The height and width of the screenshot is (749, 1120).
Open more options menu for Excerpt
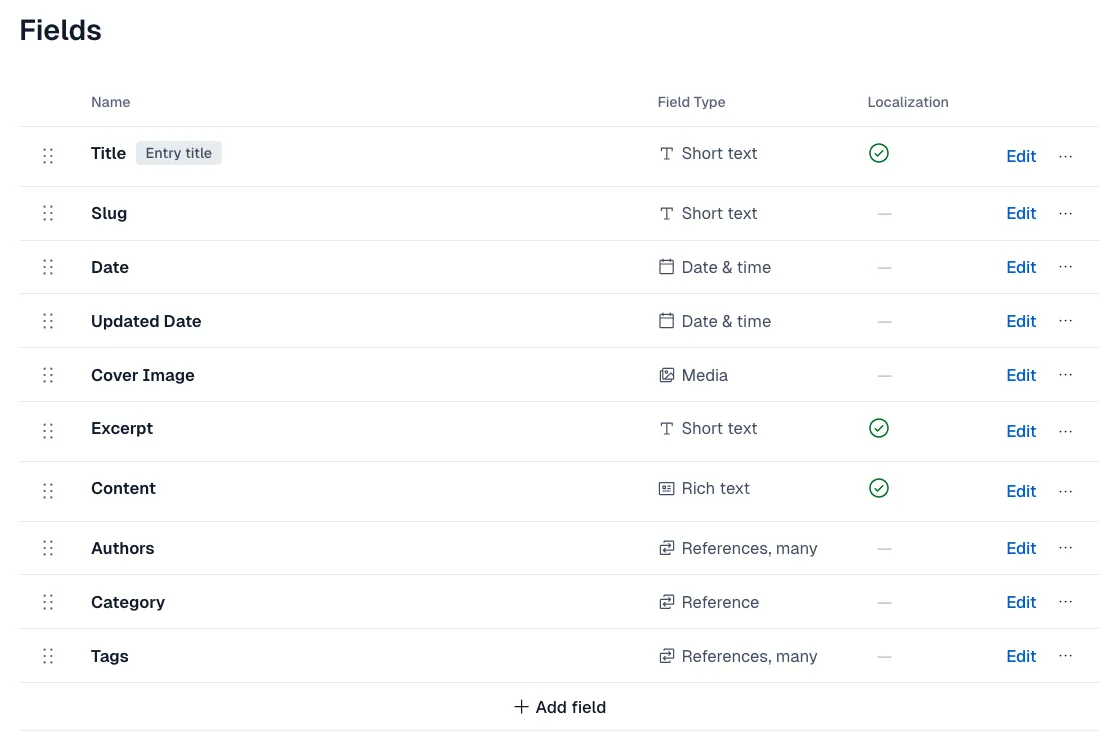(x=1066, y=431)
